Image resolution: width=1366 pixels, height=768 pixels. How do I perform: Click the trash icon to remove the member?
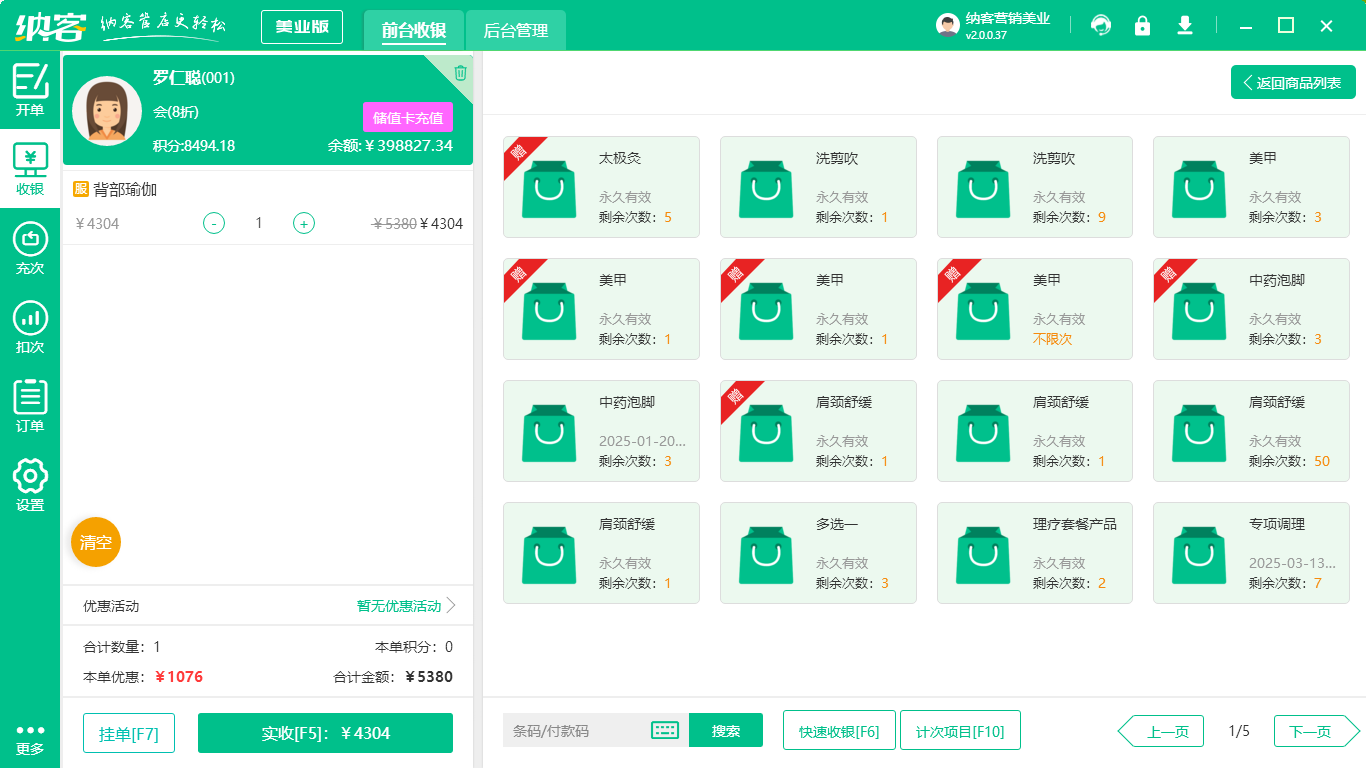click(458, 71)
